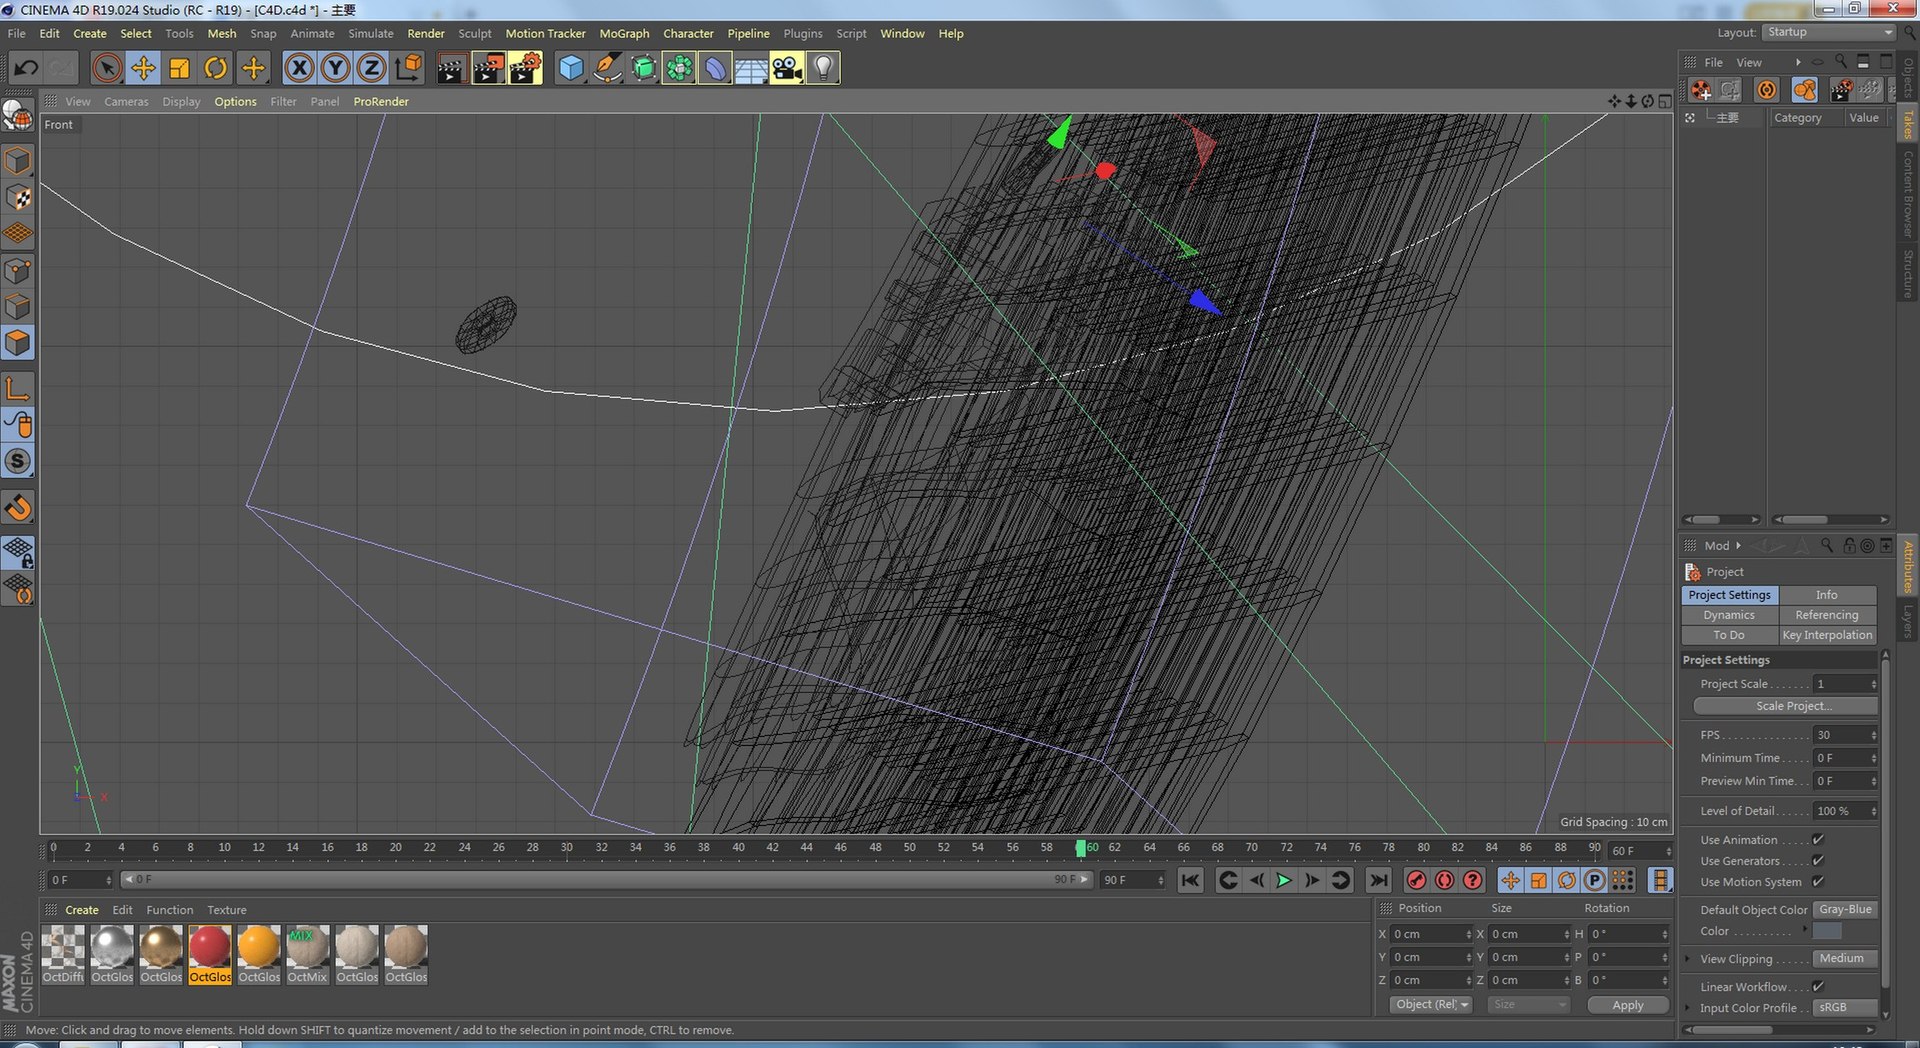Open the MoGraph menu
This screenshot has height=1048, width=1920.
pos(624,33)
